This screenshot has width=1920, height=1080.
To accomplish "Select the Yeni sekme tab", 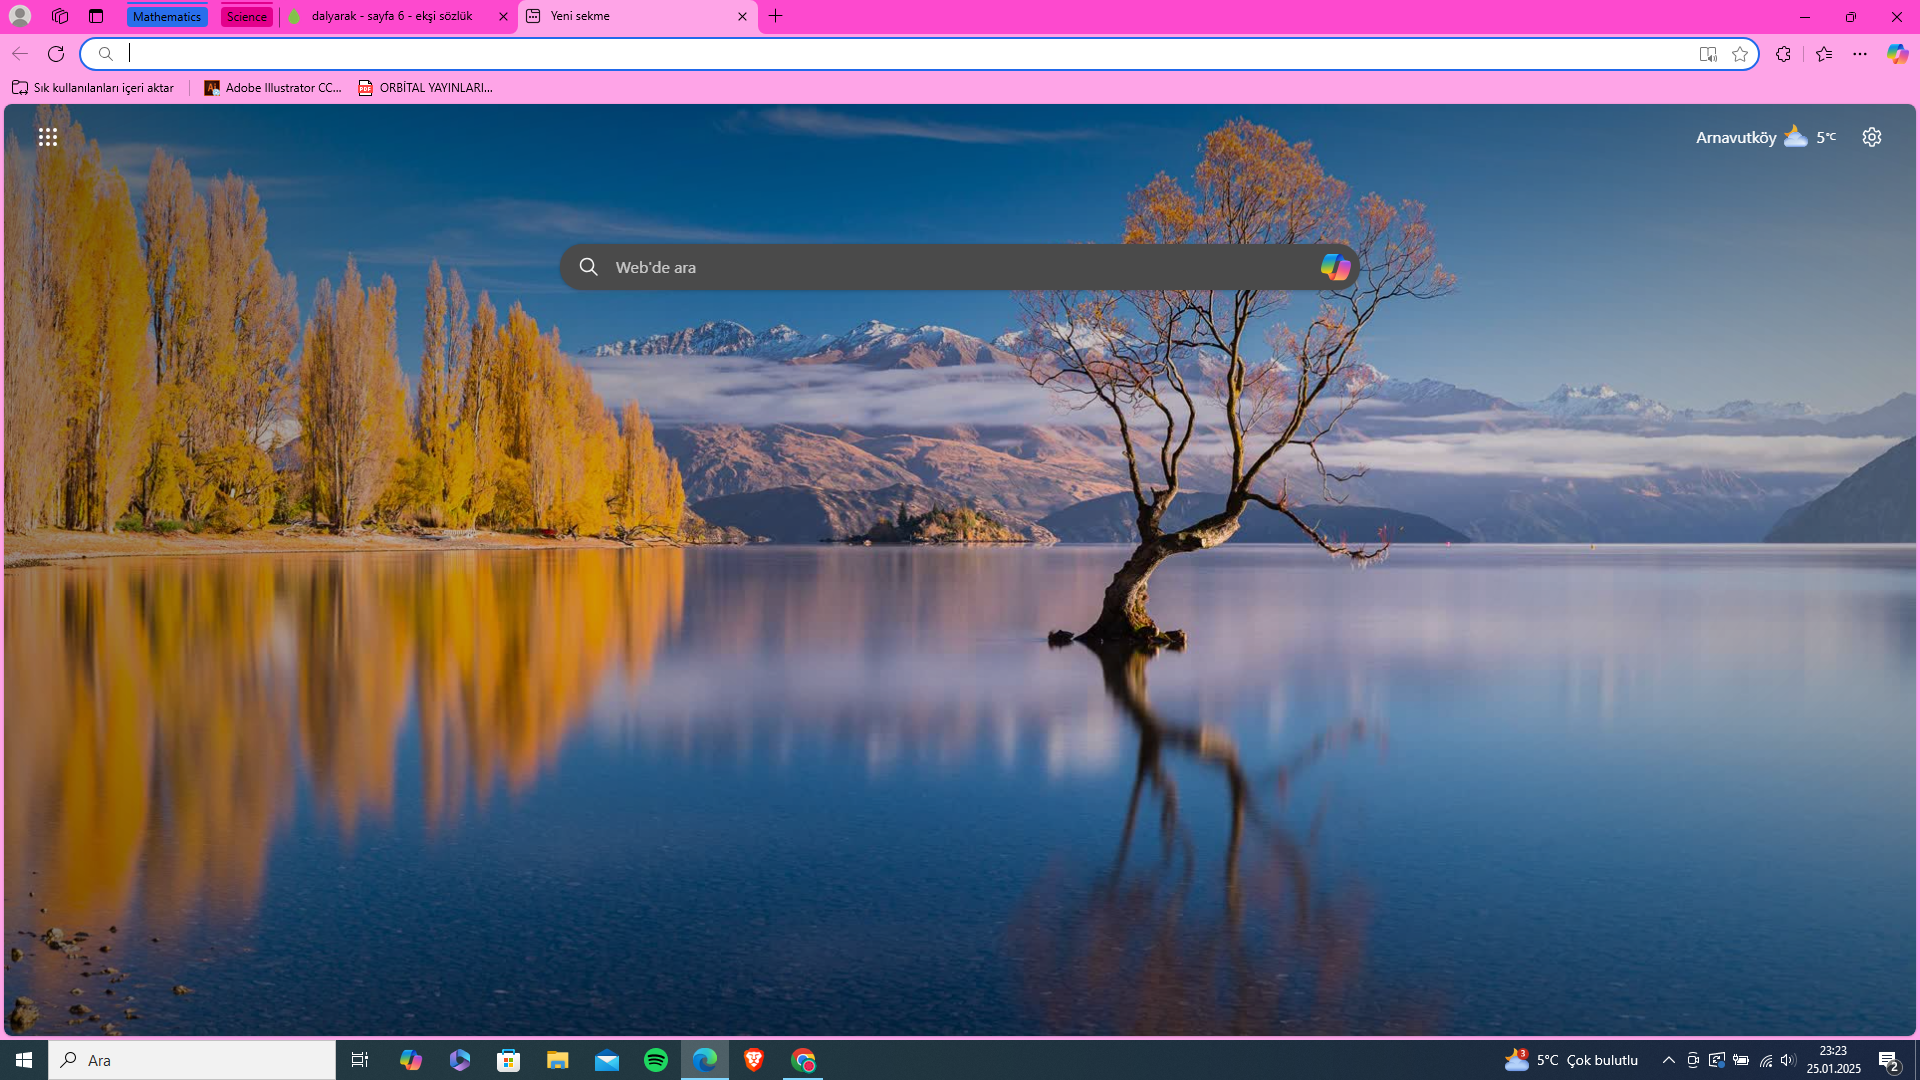I will point(628,16).
